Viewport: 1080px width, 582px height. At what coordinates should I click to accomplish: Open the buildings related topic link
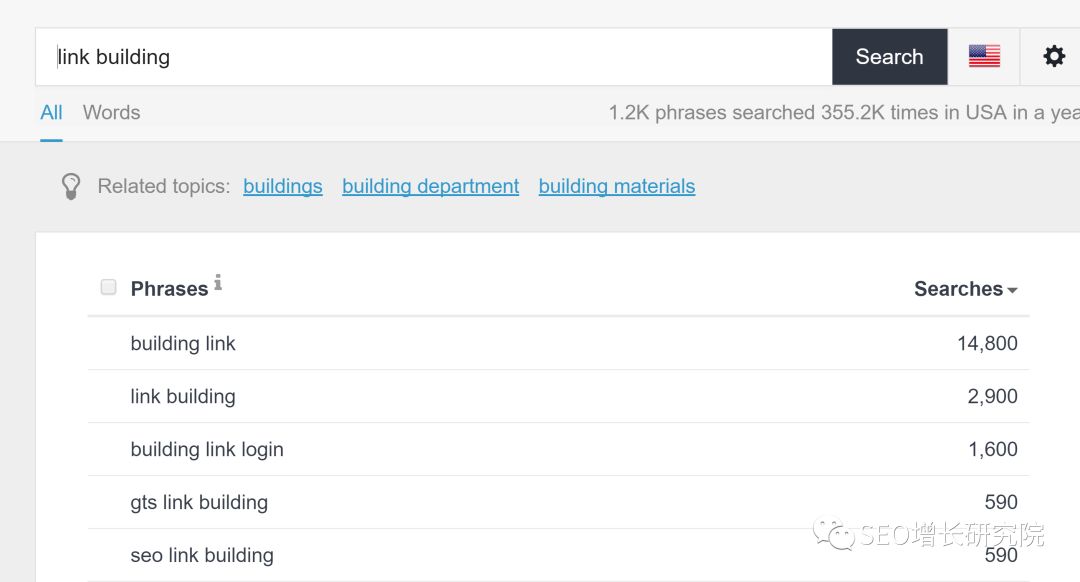coord(282,186)
